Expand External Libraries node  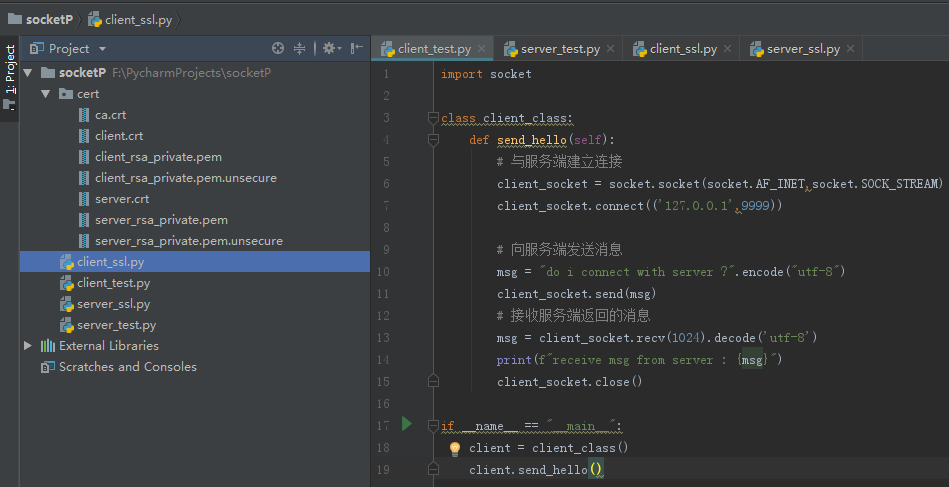(x=28, y=346)
